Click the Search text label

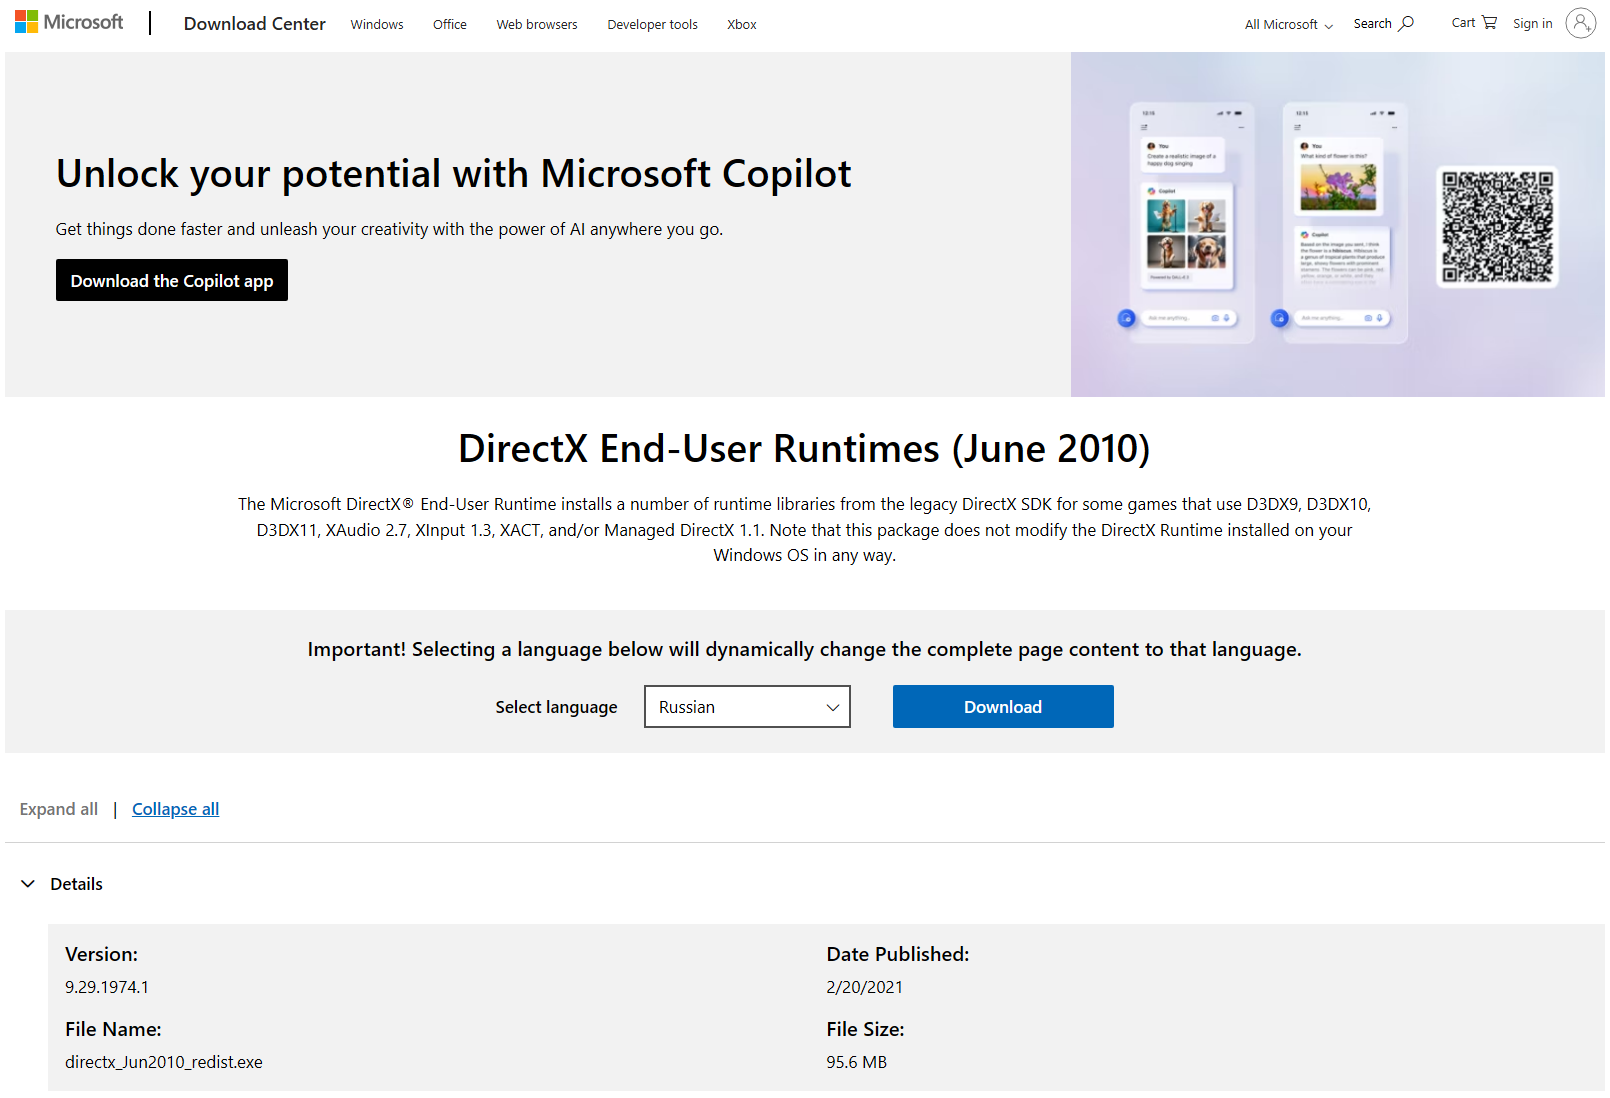(1373, 23)
